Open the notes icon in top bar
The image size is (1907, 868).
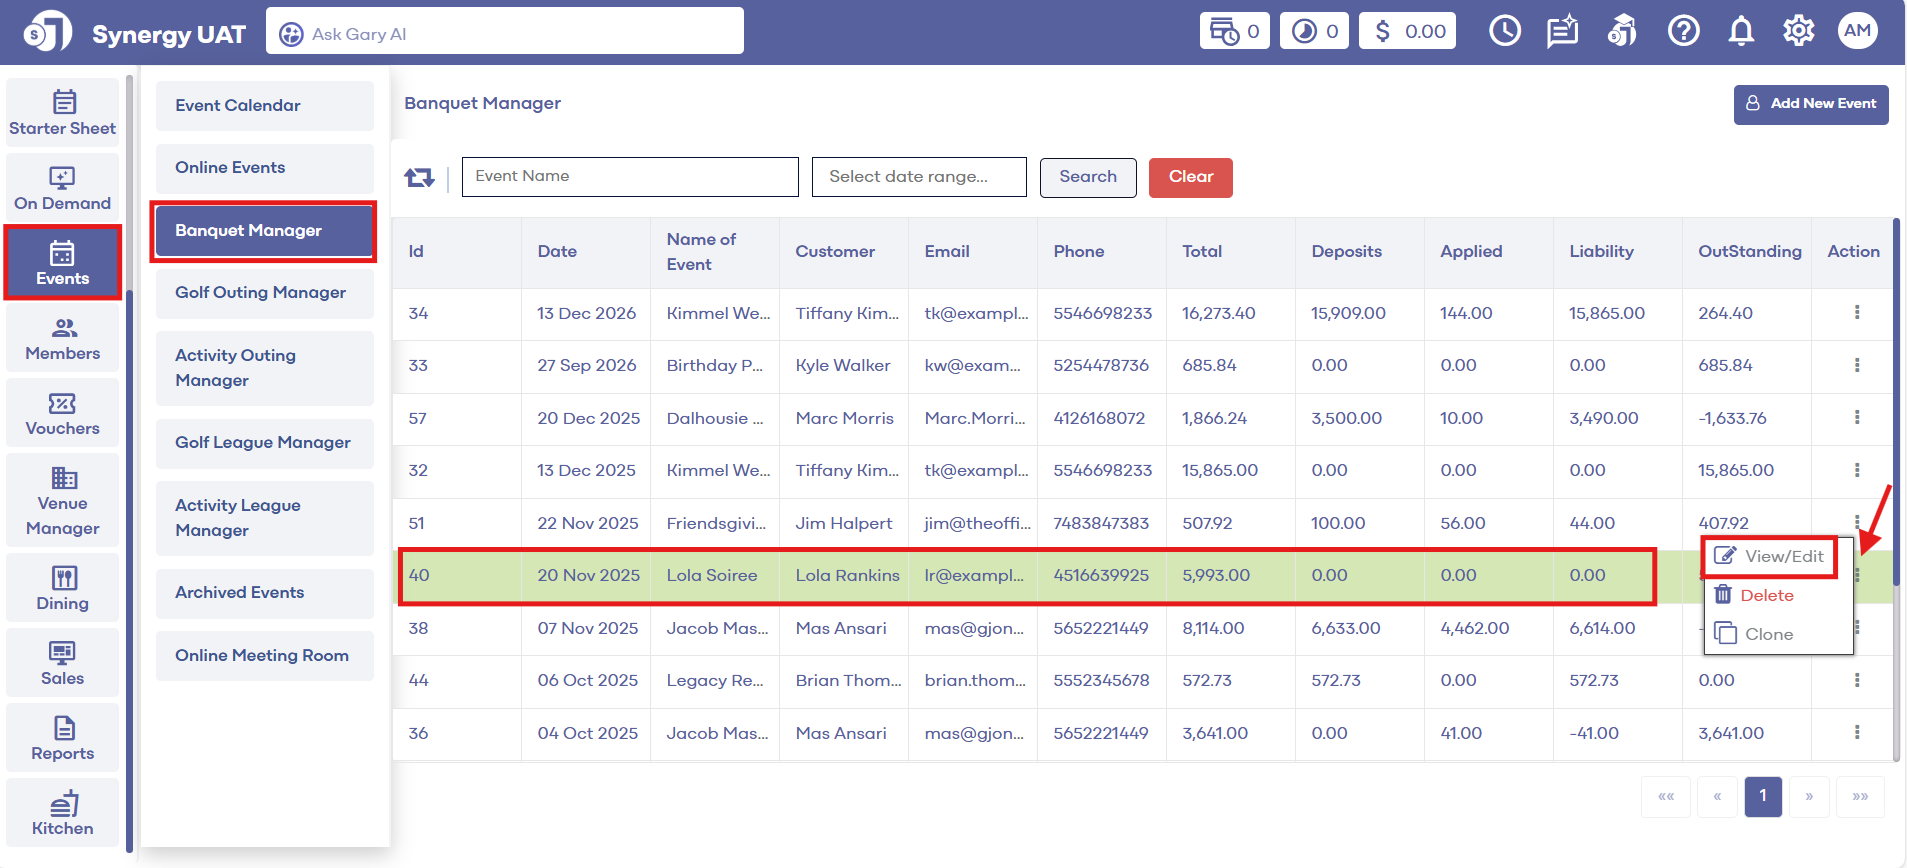click(x=1562, y=32)
